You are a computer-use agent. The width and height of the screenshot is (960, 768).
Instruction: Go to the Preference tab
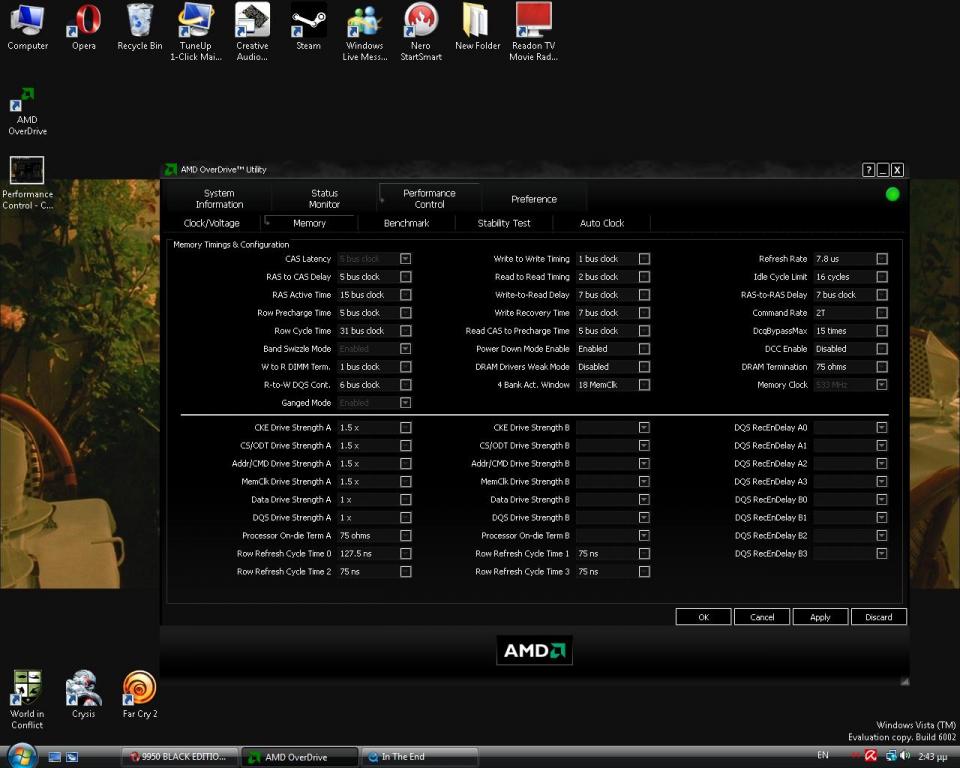(x=534, y=199)
